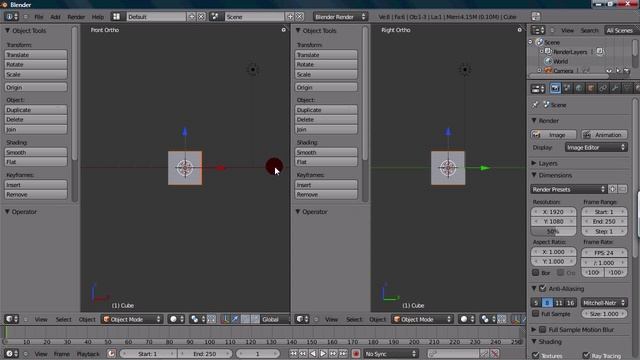640x360 pixels.
Task: Set anti-aliasing samples to 5
Action: point(536,303)
